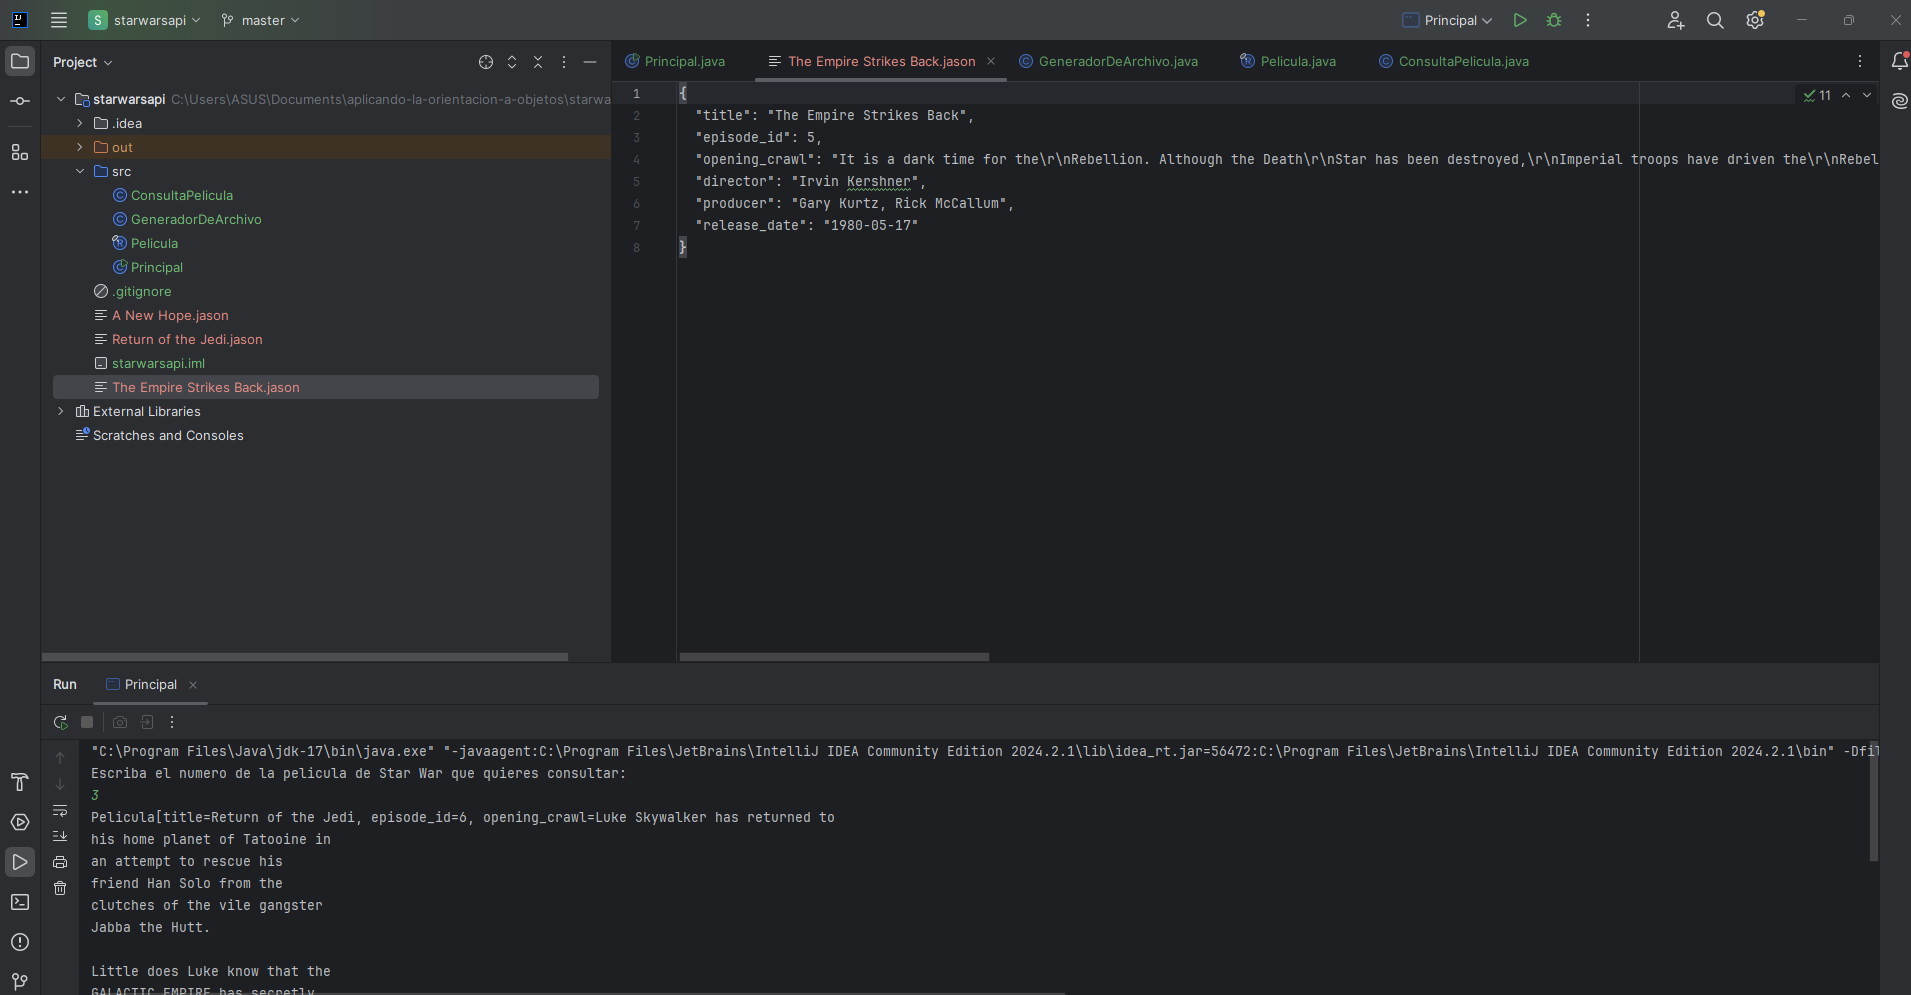Image resolution: width=1911 pixels, height=995 pixels.
Task: Open the Terminal tool window
Action: pos(20,902)
